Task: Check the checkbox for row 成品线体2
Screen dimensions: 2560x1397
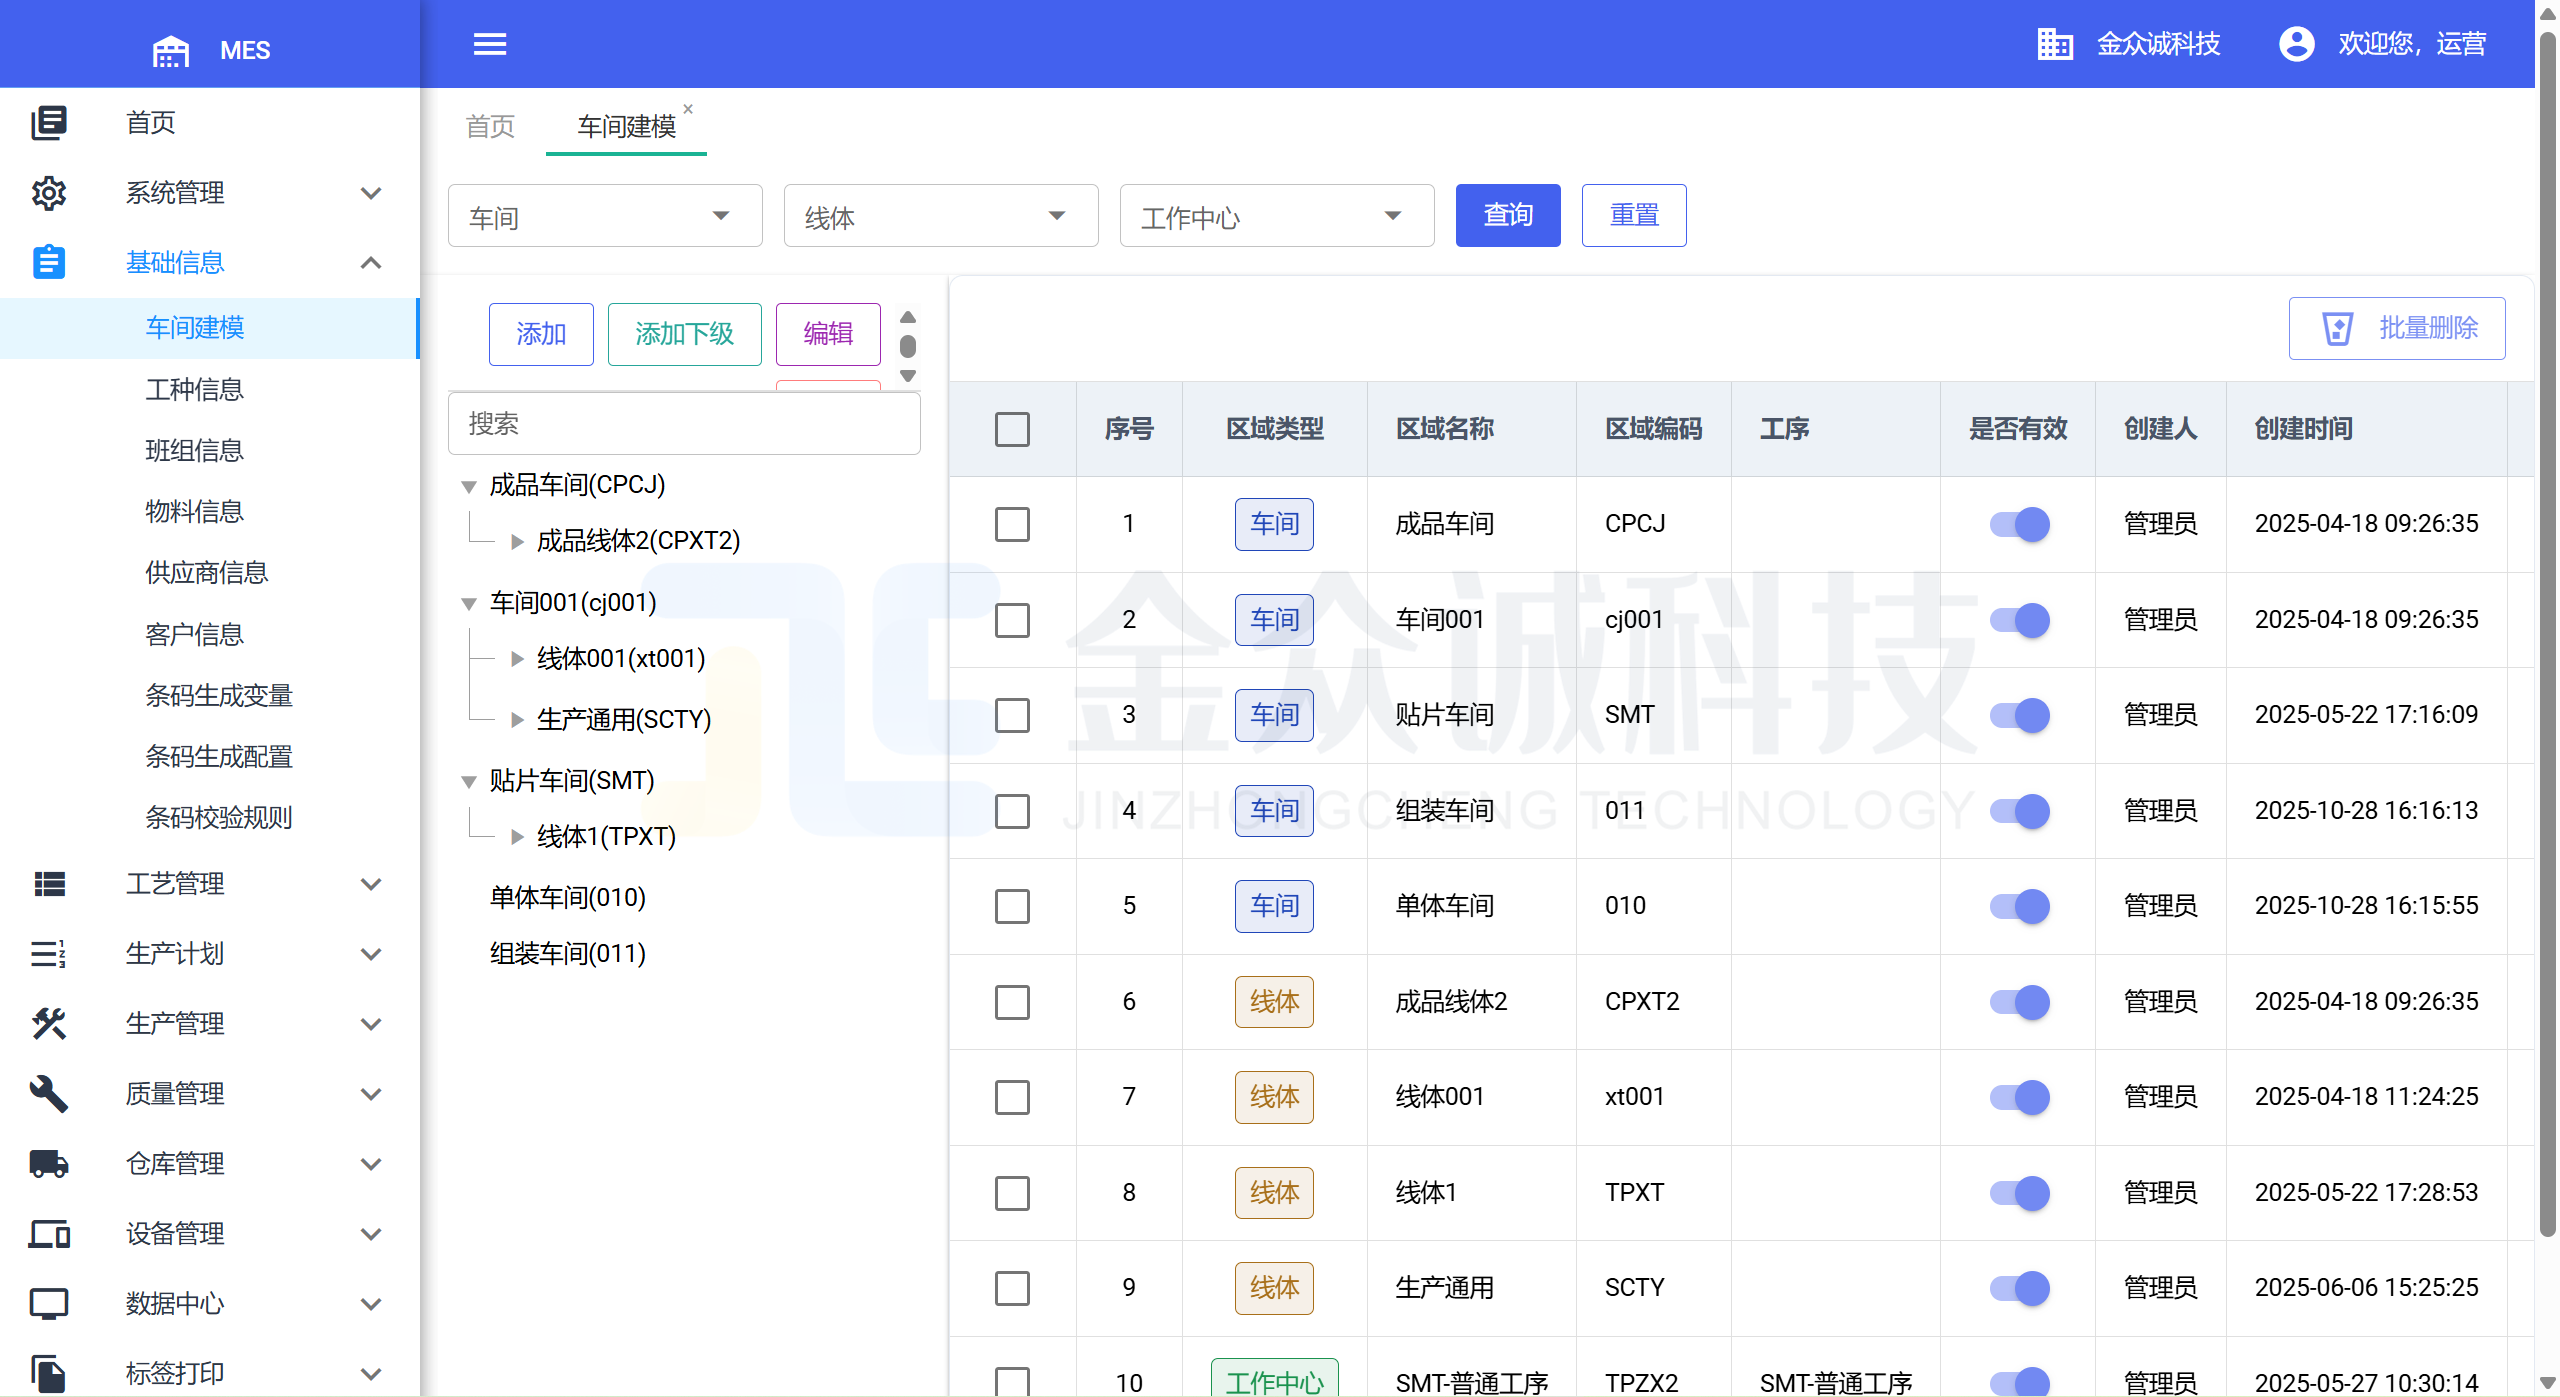Action: [1012, 1002]
